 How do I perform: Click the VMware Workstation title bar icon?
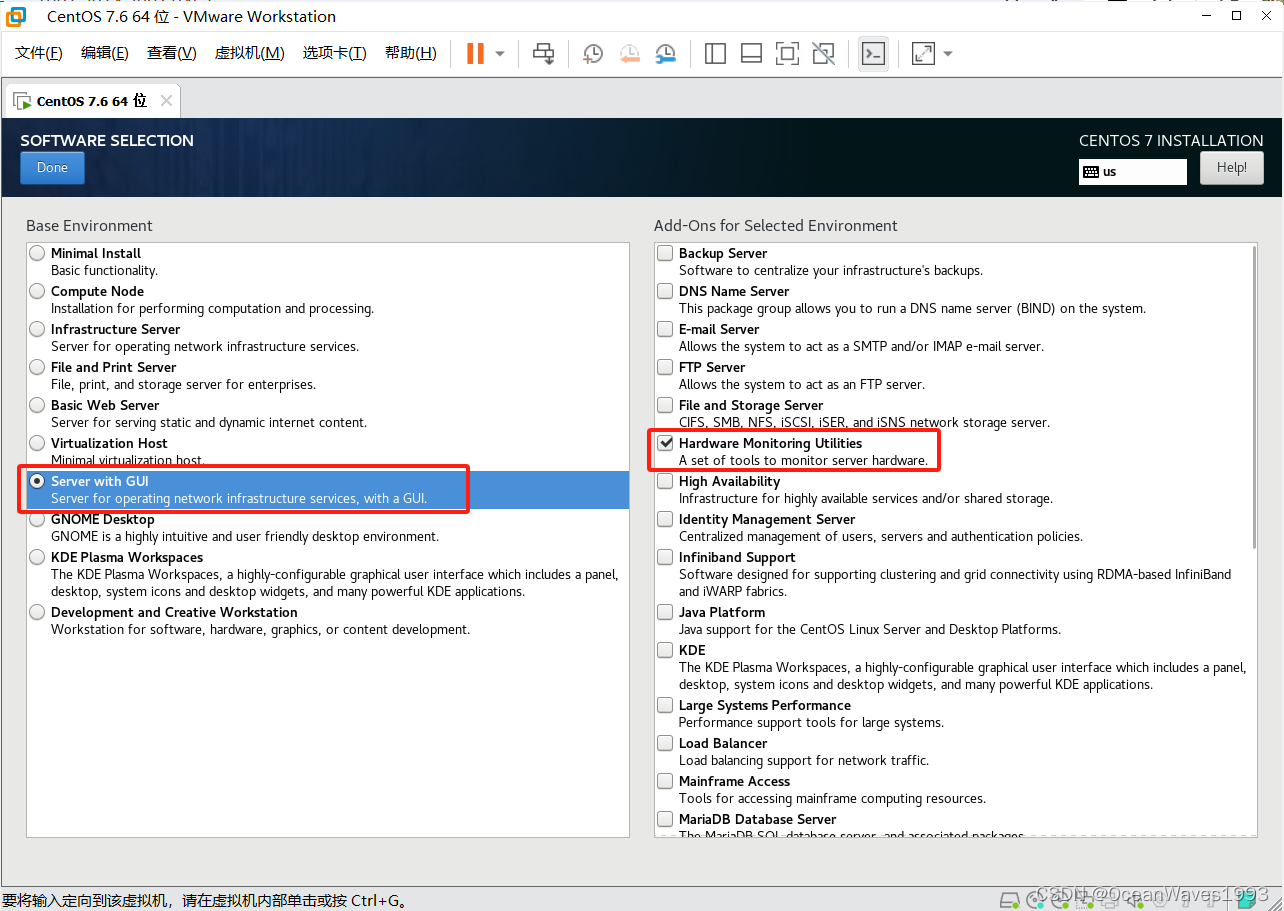click(x=16, y=16)
